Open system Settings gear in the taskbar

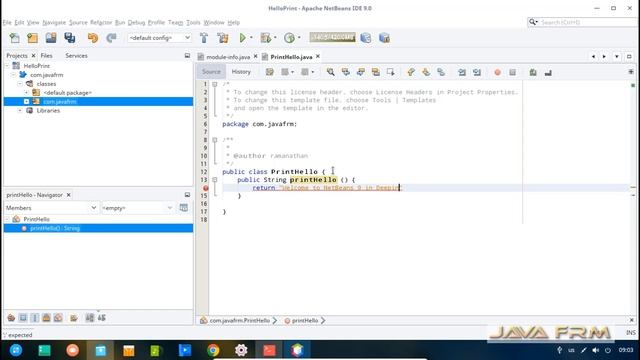tap(241, 350)
